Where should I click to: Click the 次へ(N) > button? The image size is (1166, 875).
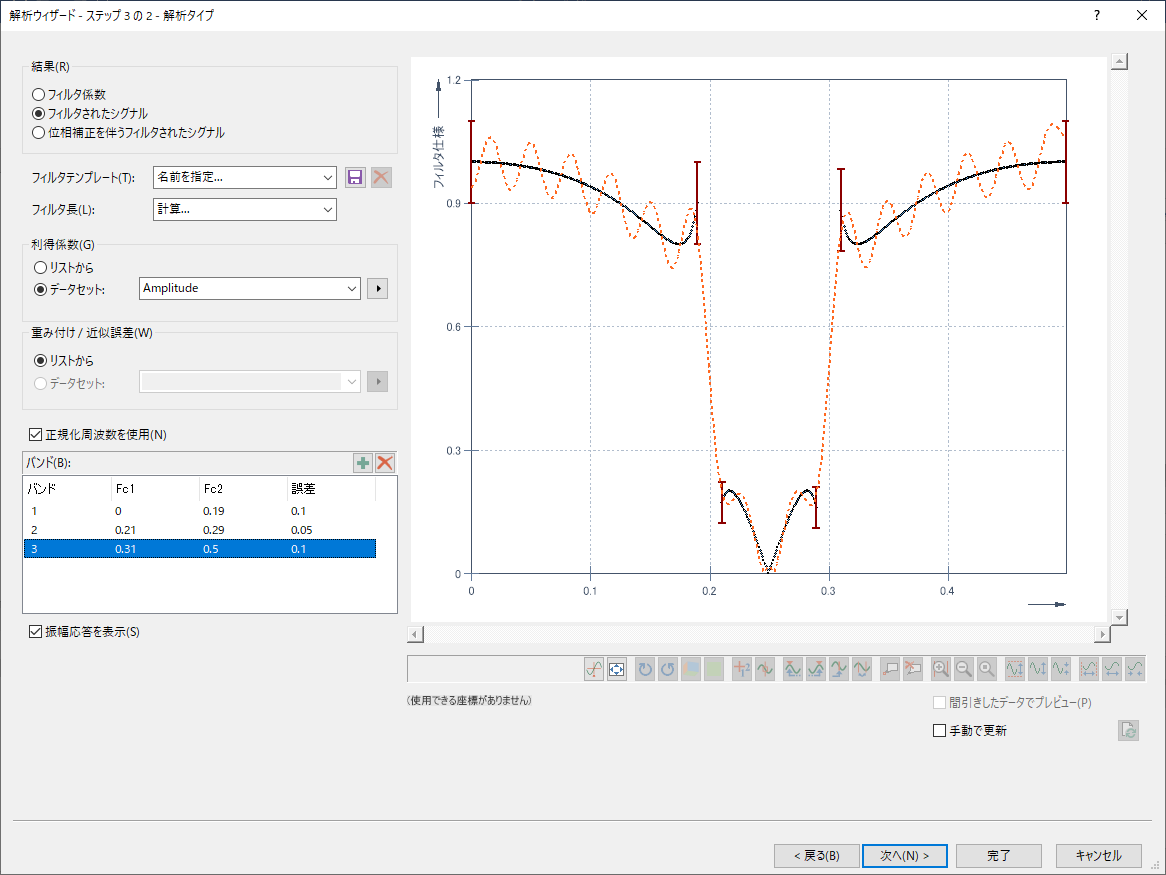(x=905, y=856)
